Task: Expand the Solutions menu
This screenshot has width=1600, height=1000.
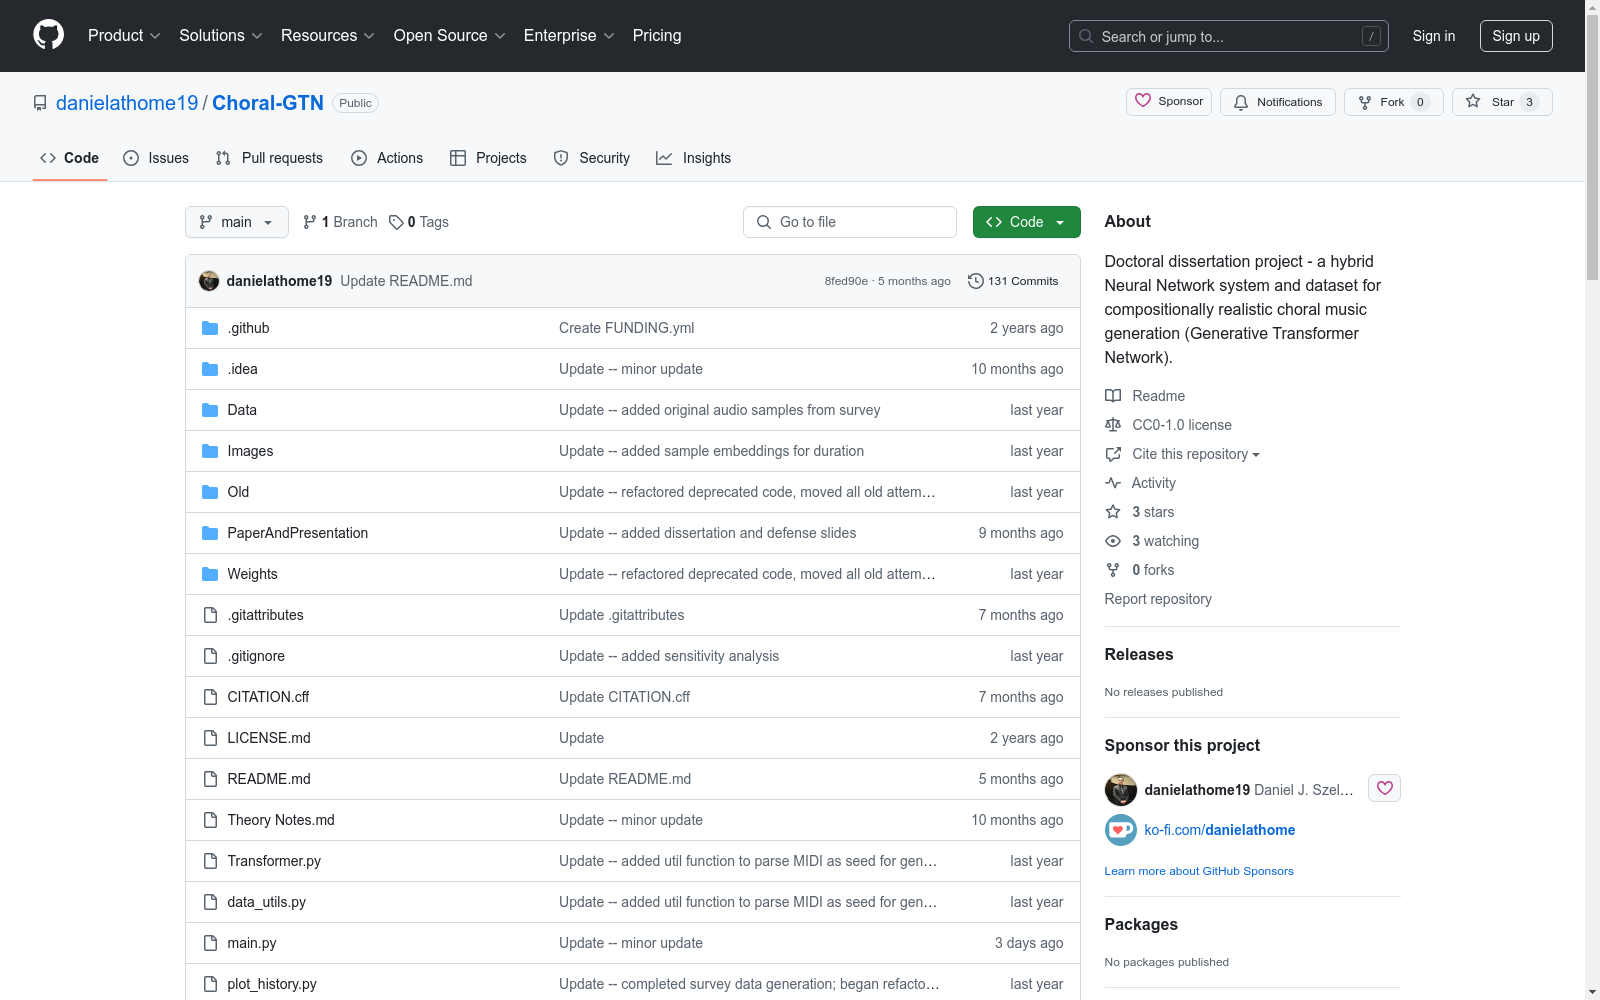Action: pos(221,35)
